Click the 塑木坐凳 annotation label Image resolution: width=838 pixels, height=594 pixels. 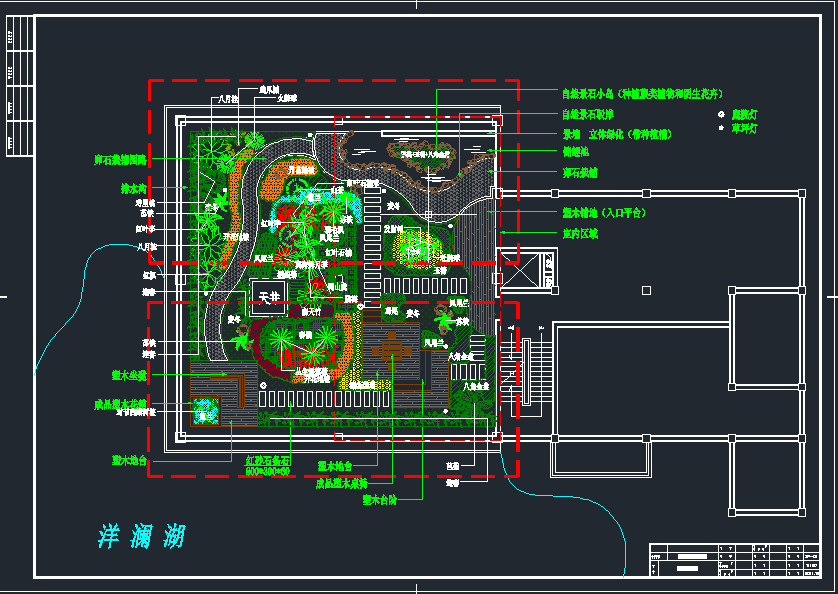(x=129, y=375)
